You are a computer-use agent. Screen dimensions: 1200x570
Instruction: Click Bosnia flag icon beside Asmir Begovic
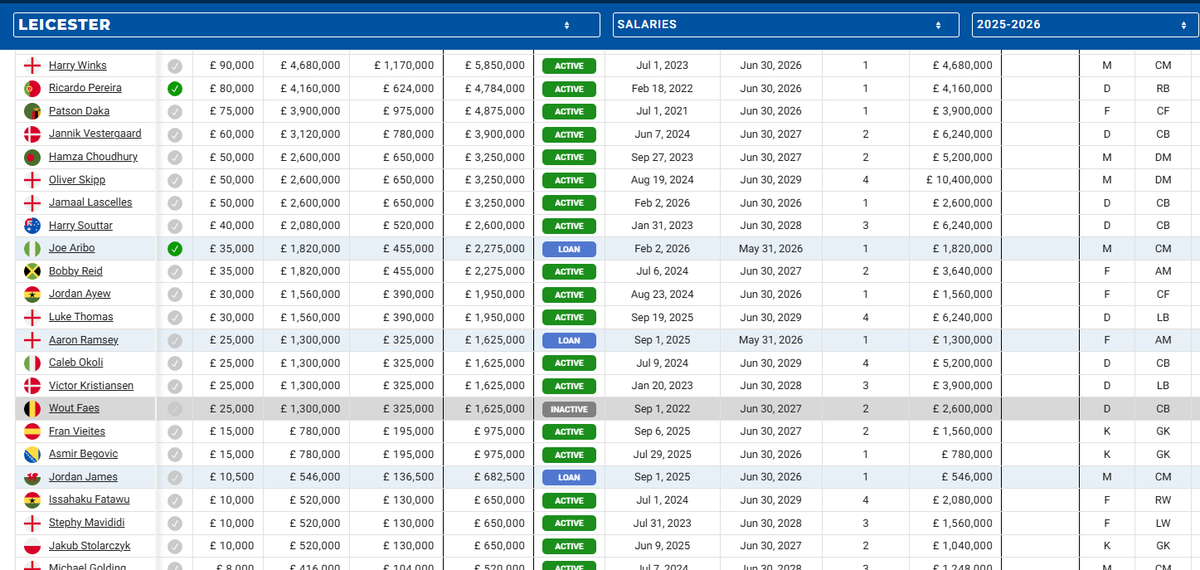(32, 454)
